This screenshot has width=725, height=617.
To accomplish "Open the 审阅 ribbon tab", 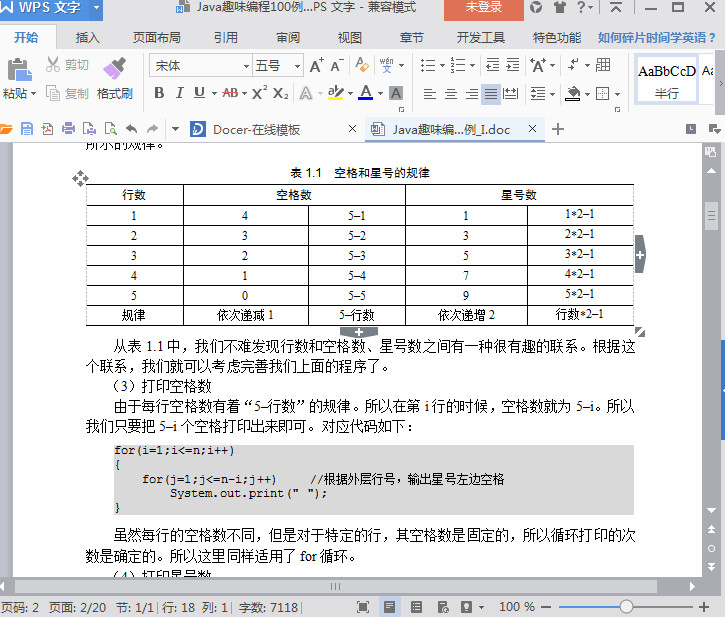I will [288, 37].
